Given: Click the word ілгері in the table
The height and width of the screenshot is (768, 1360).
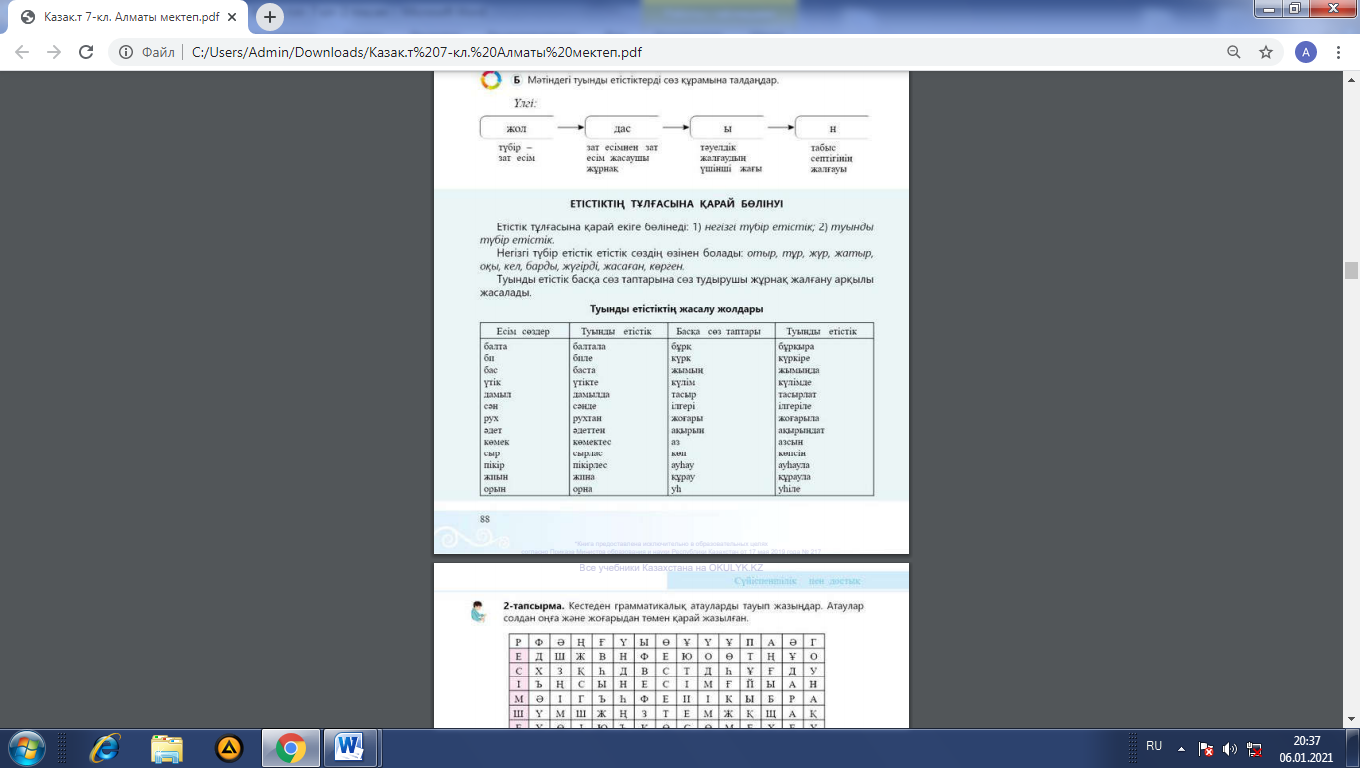Looking at the screenshot, I should pos(685,406).
